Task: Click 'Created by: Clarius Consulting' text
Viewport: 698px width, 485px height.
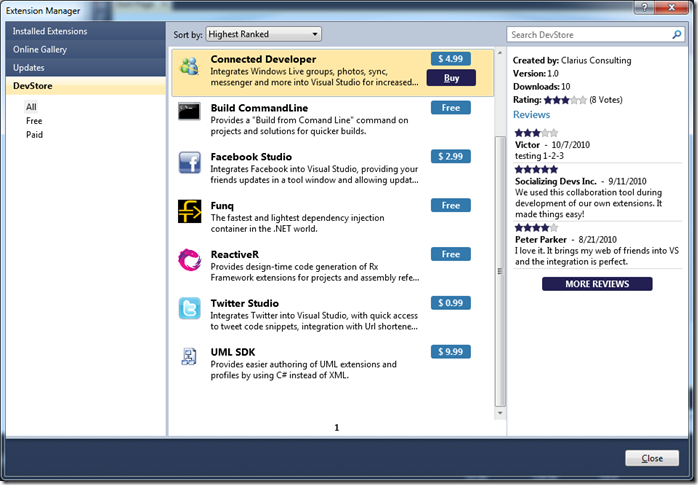Action: tap(572, 61)
